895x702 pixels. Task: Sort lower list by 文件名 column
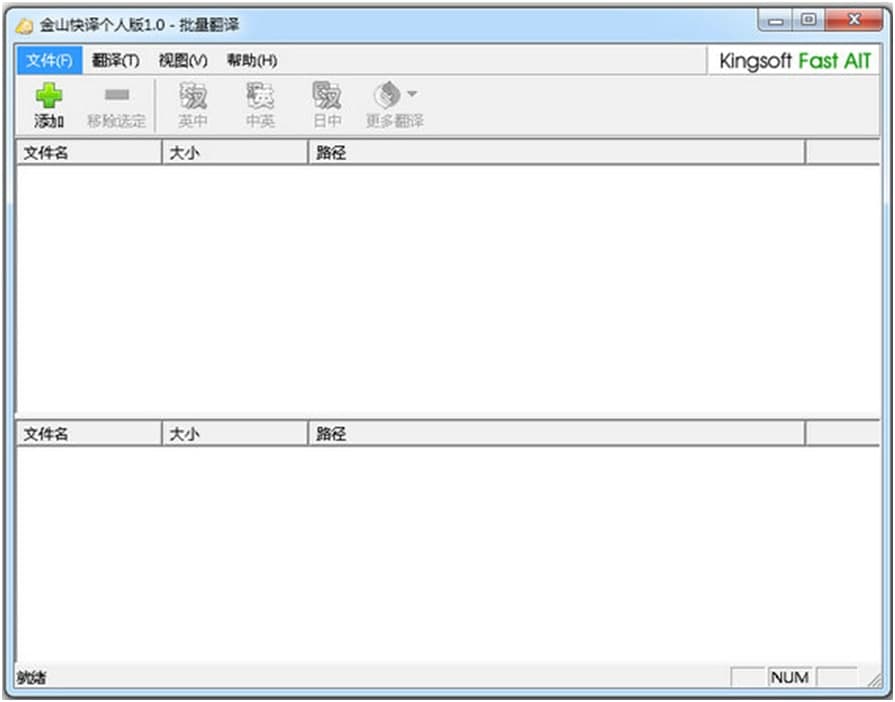pos(90,434)
